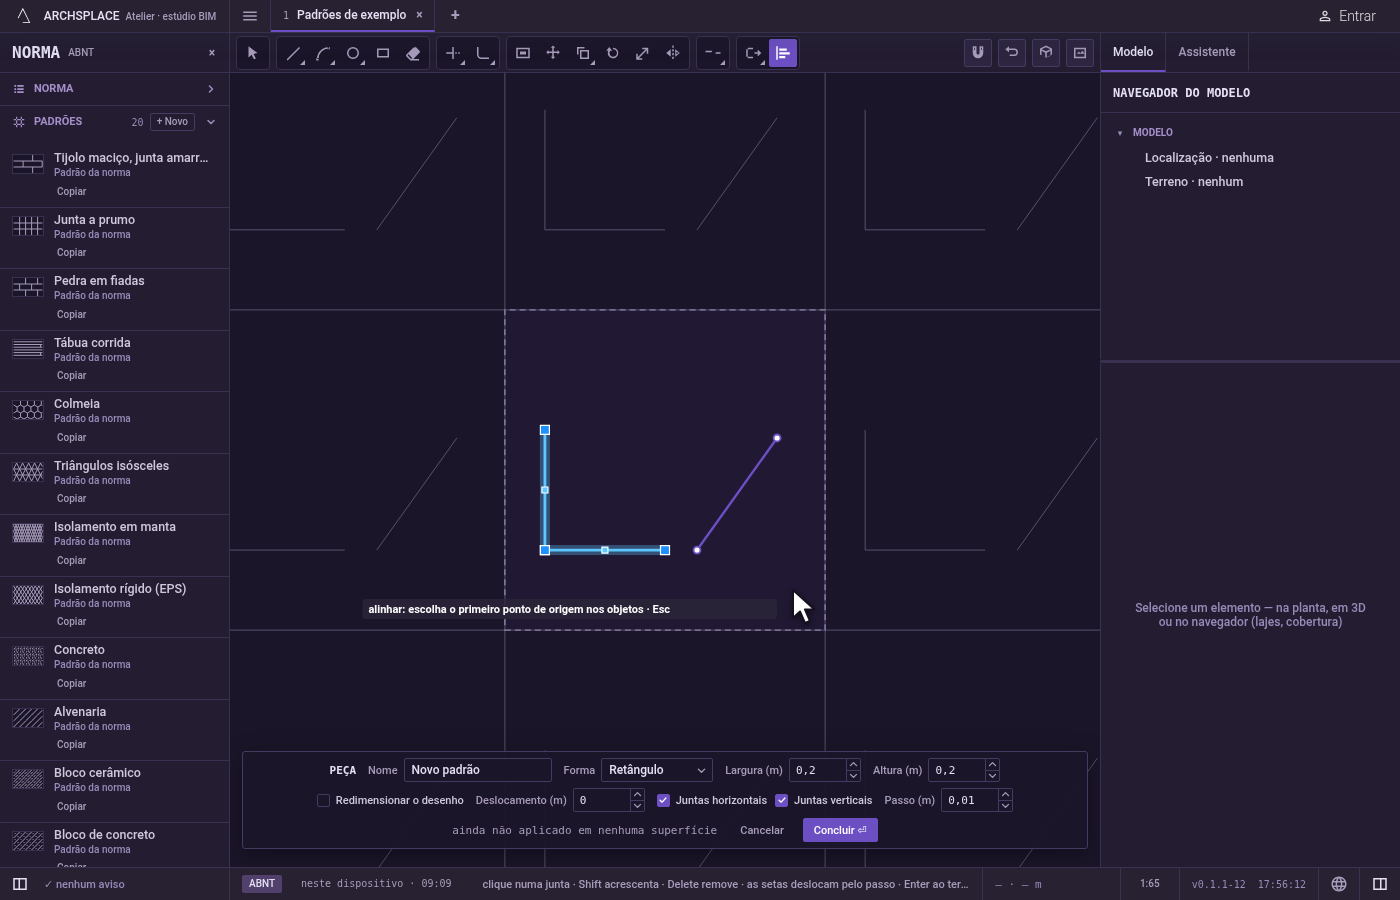Activate the copy/duplicate tool
The width and height of the screenshot is (1400, 900).
(583, 53)
